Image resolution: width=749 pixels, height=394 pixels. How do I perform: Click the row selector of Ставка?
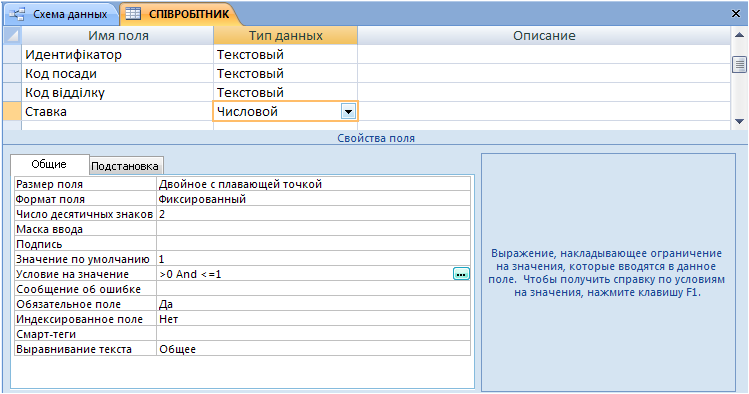click(12, 112)
